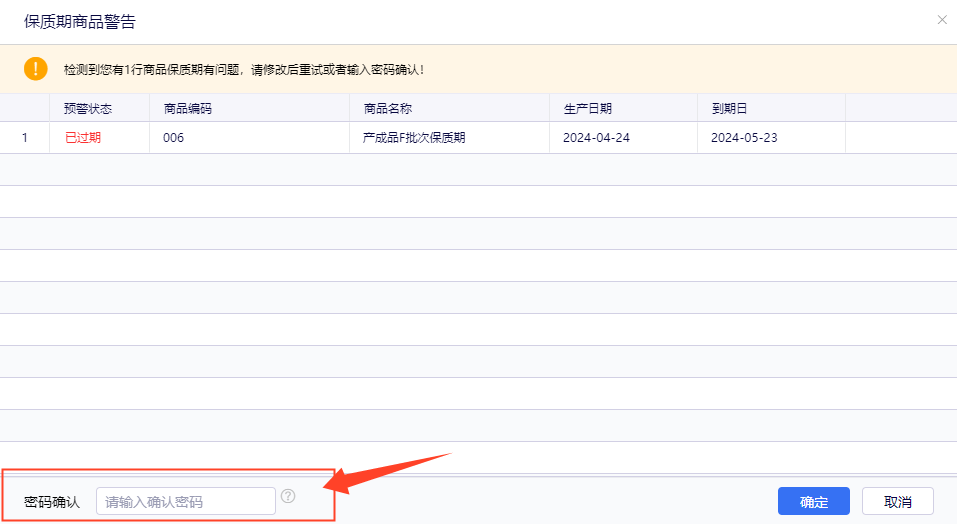
Task: Click the blue 确定 button
Action: click(814, 501)
